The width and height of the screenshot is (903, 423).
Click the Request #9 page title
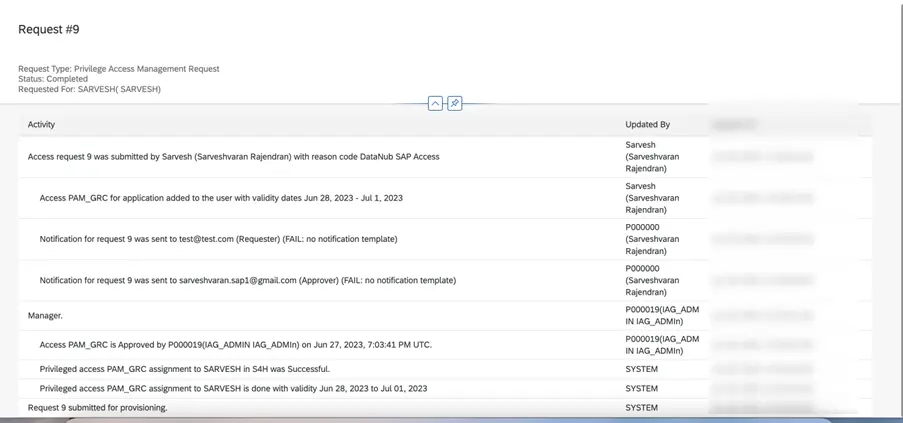pos(48,30)
